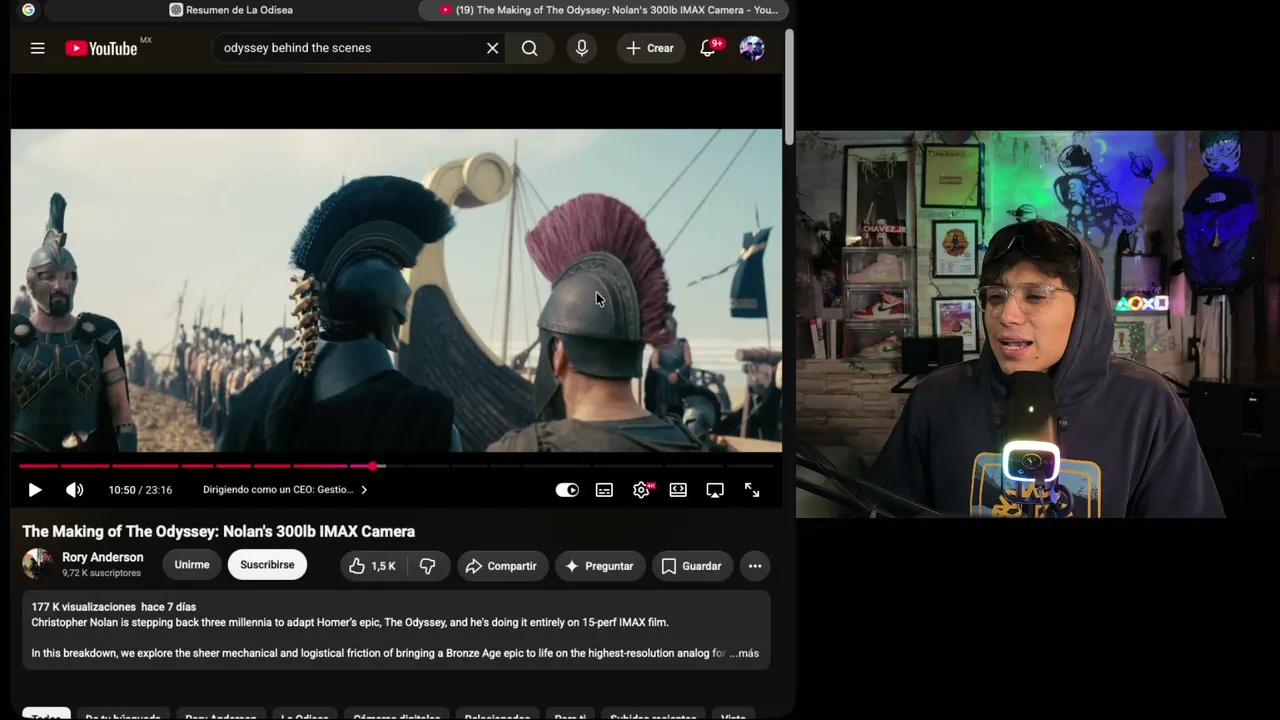The width and height of the screenshot is (1280, 720).
Task: Click the time display "10:50 / 23:16"
Action: 140,490
